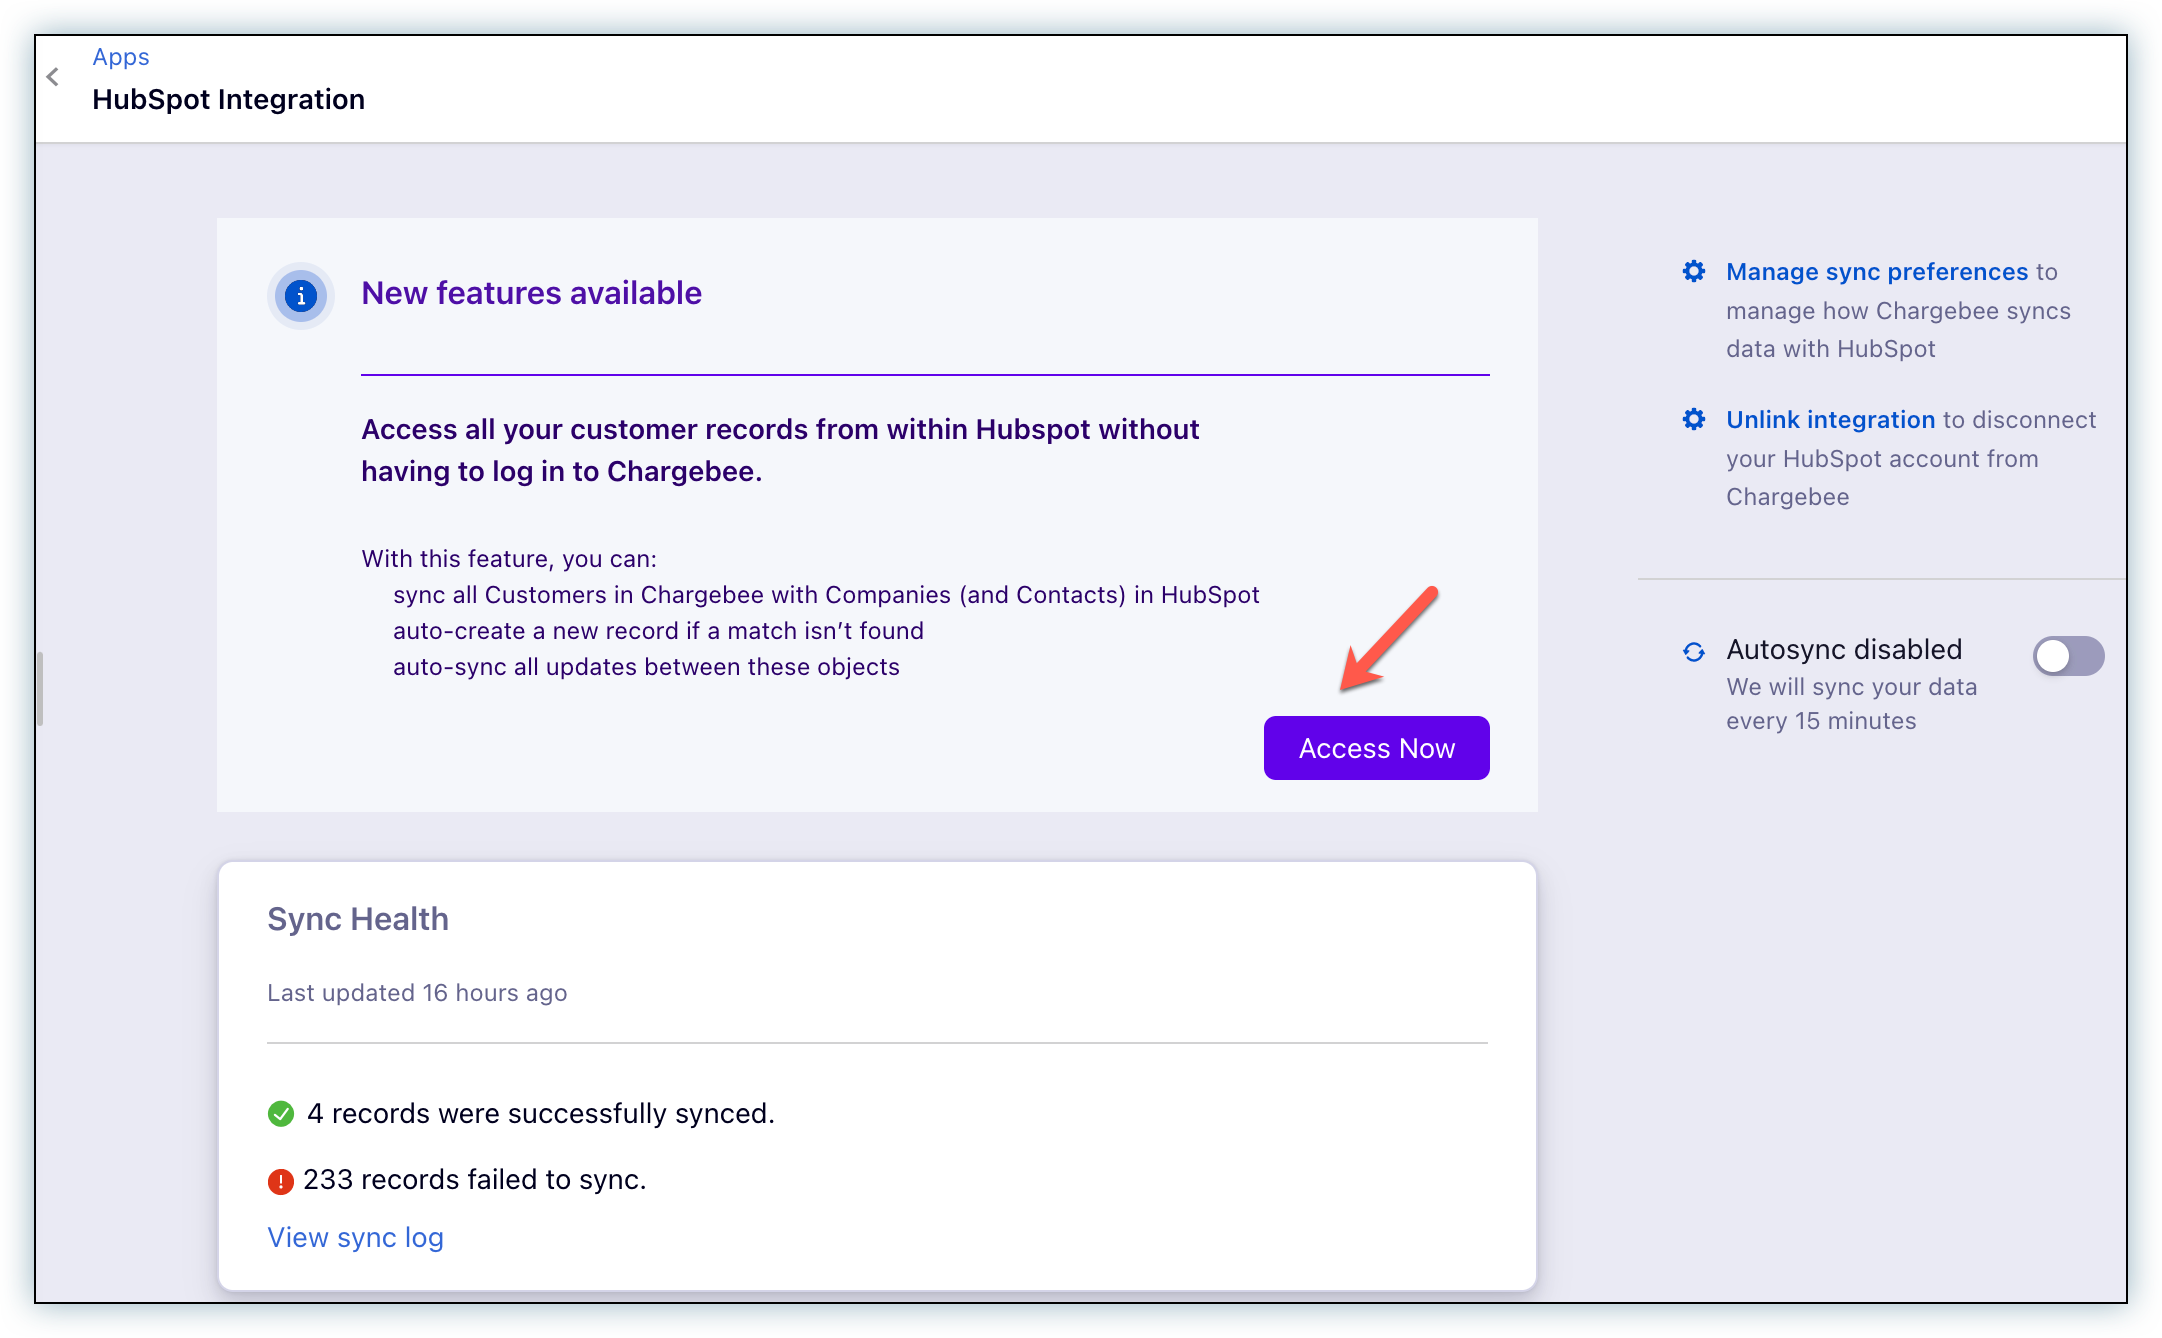Click the back chevron arrow
The image size is (2162, 1338).
pyautogui.click(x=53, y=77)
